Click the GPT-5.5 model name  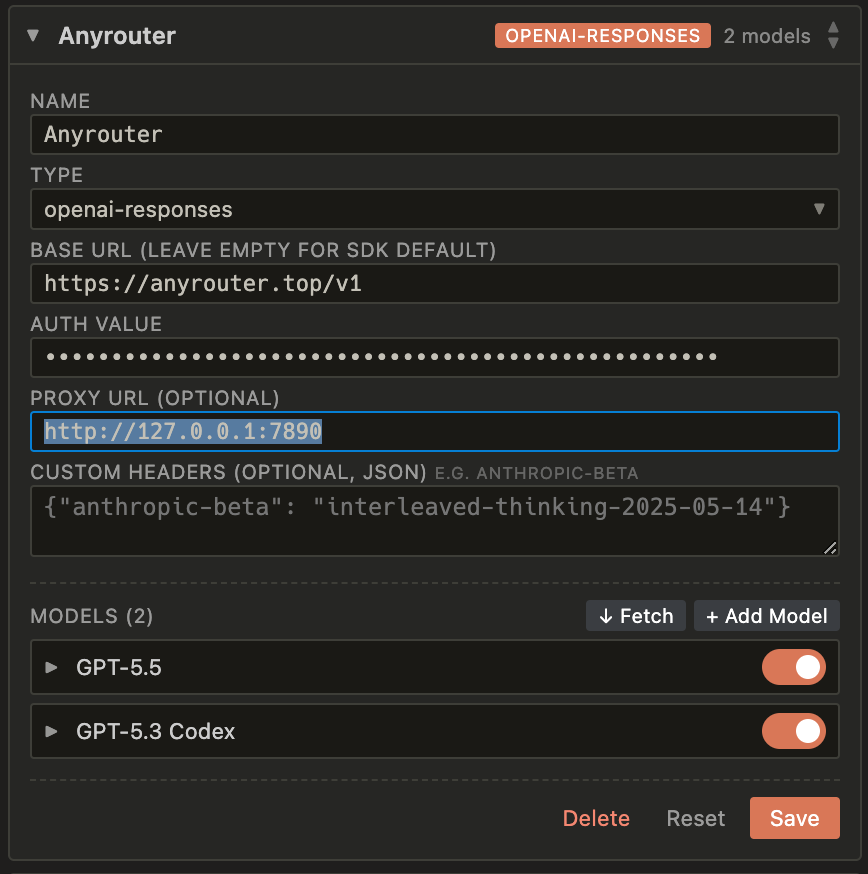pyautogui.click(x=119, y=667)
